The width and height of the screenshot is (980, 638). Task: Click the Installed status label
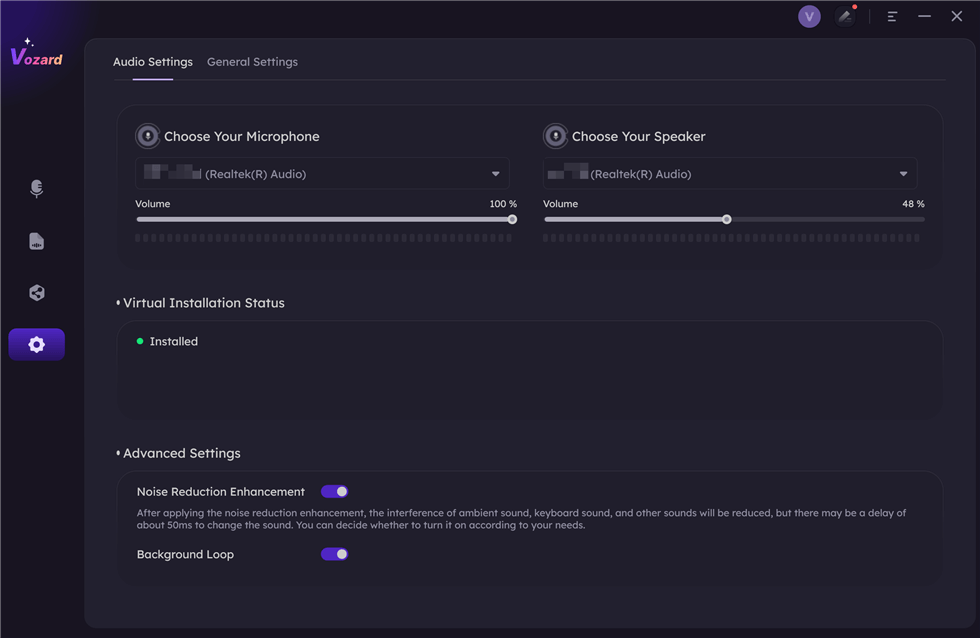click(x=173, y=342)
